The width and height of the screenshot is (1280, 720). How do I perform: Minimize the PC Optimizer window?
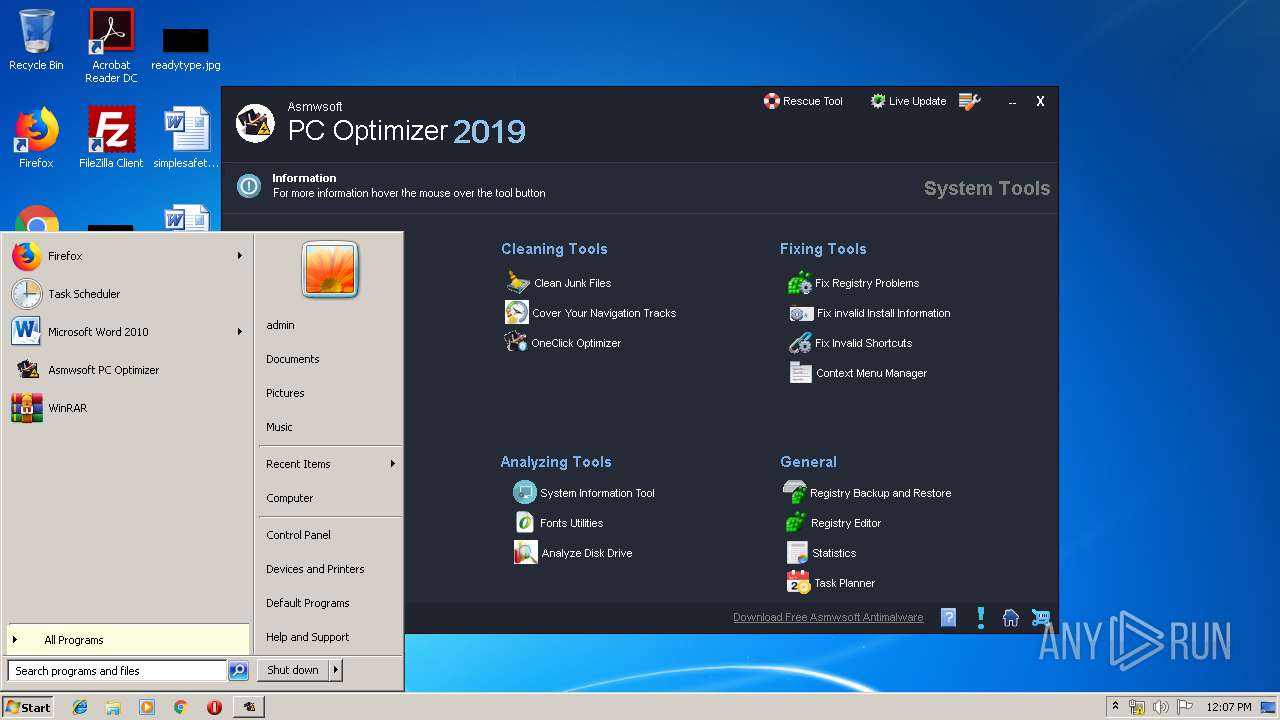[x=1013, y=102]
